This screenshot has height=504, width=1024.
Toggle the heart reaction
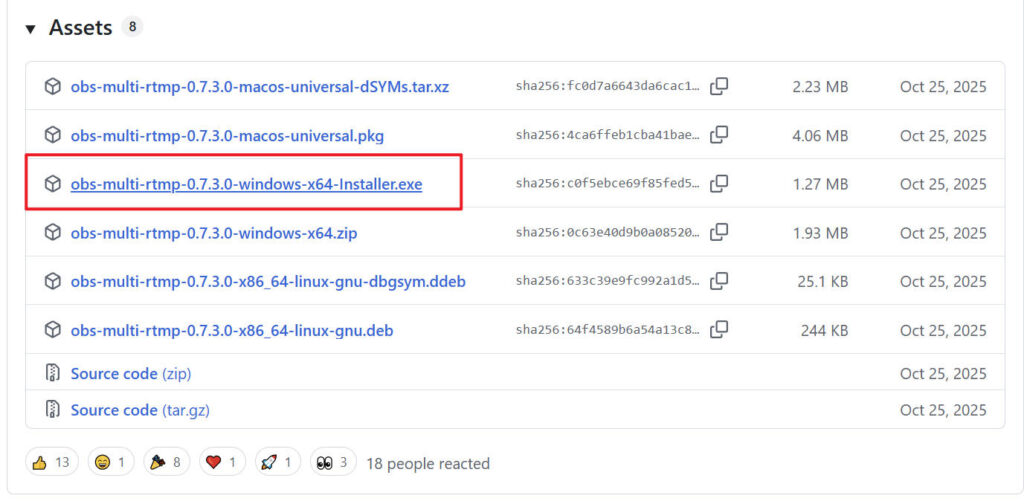(221, 462)
